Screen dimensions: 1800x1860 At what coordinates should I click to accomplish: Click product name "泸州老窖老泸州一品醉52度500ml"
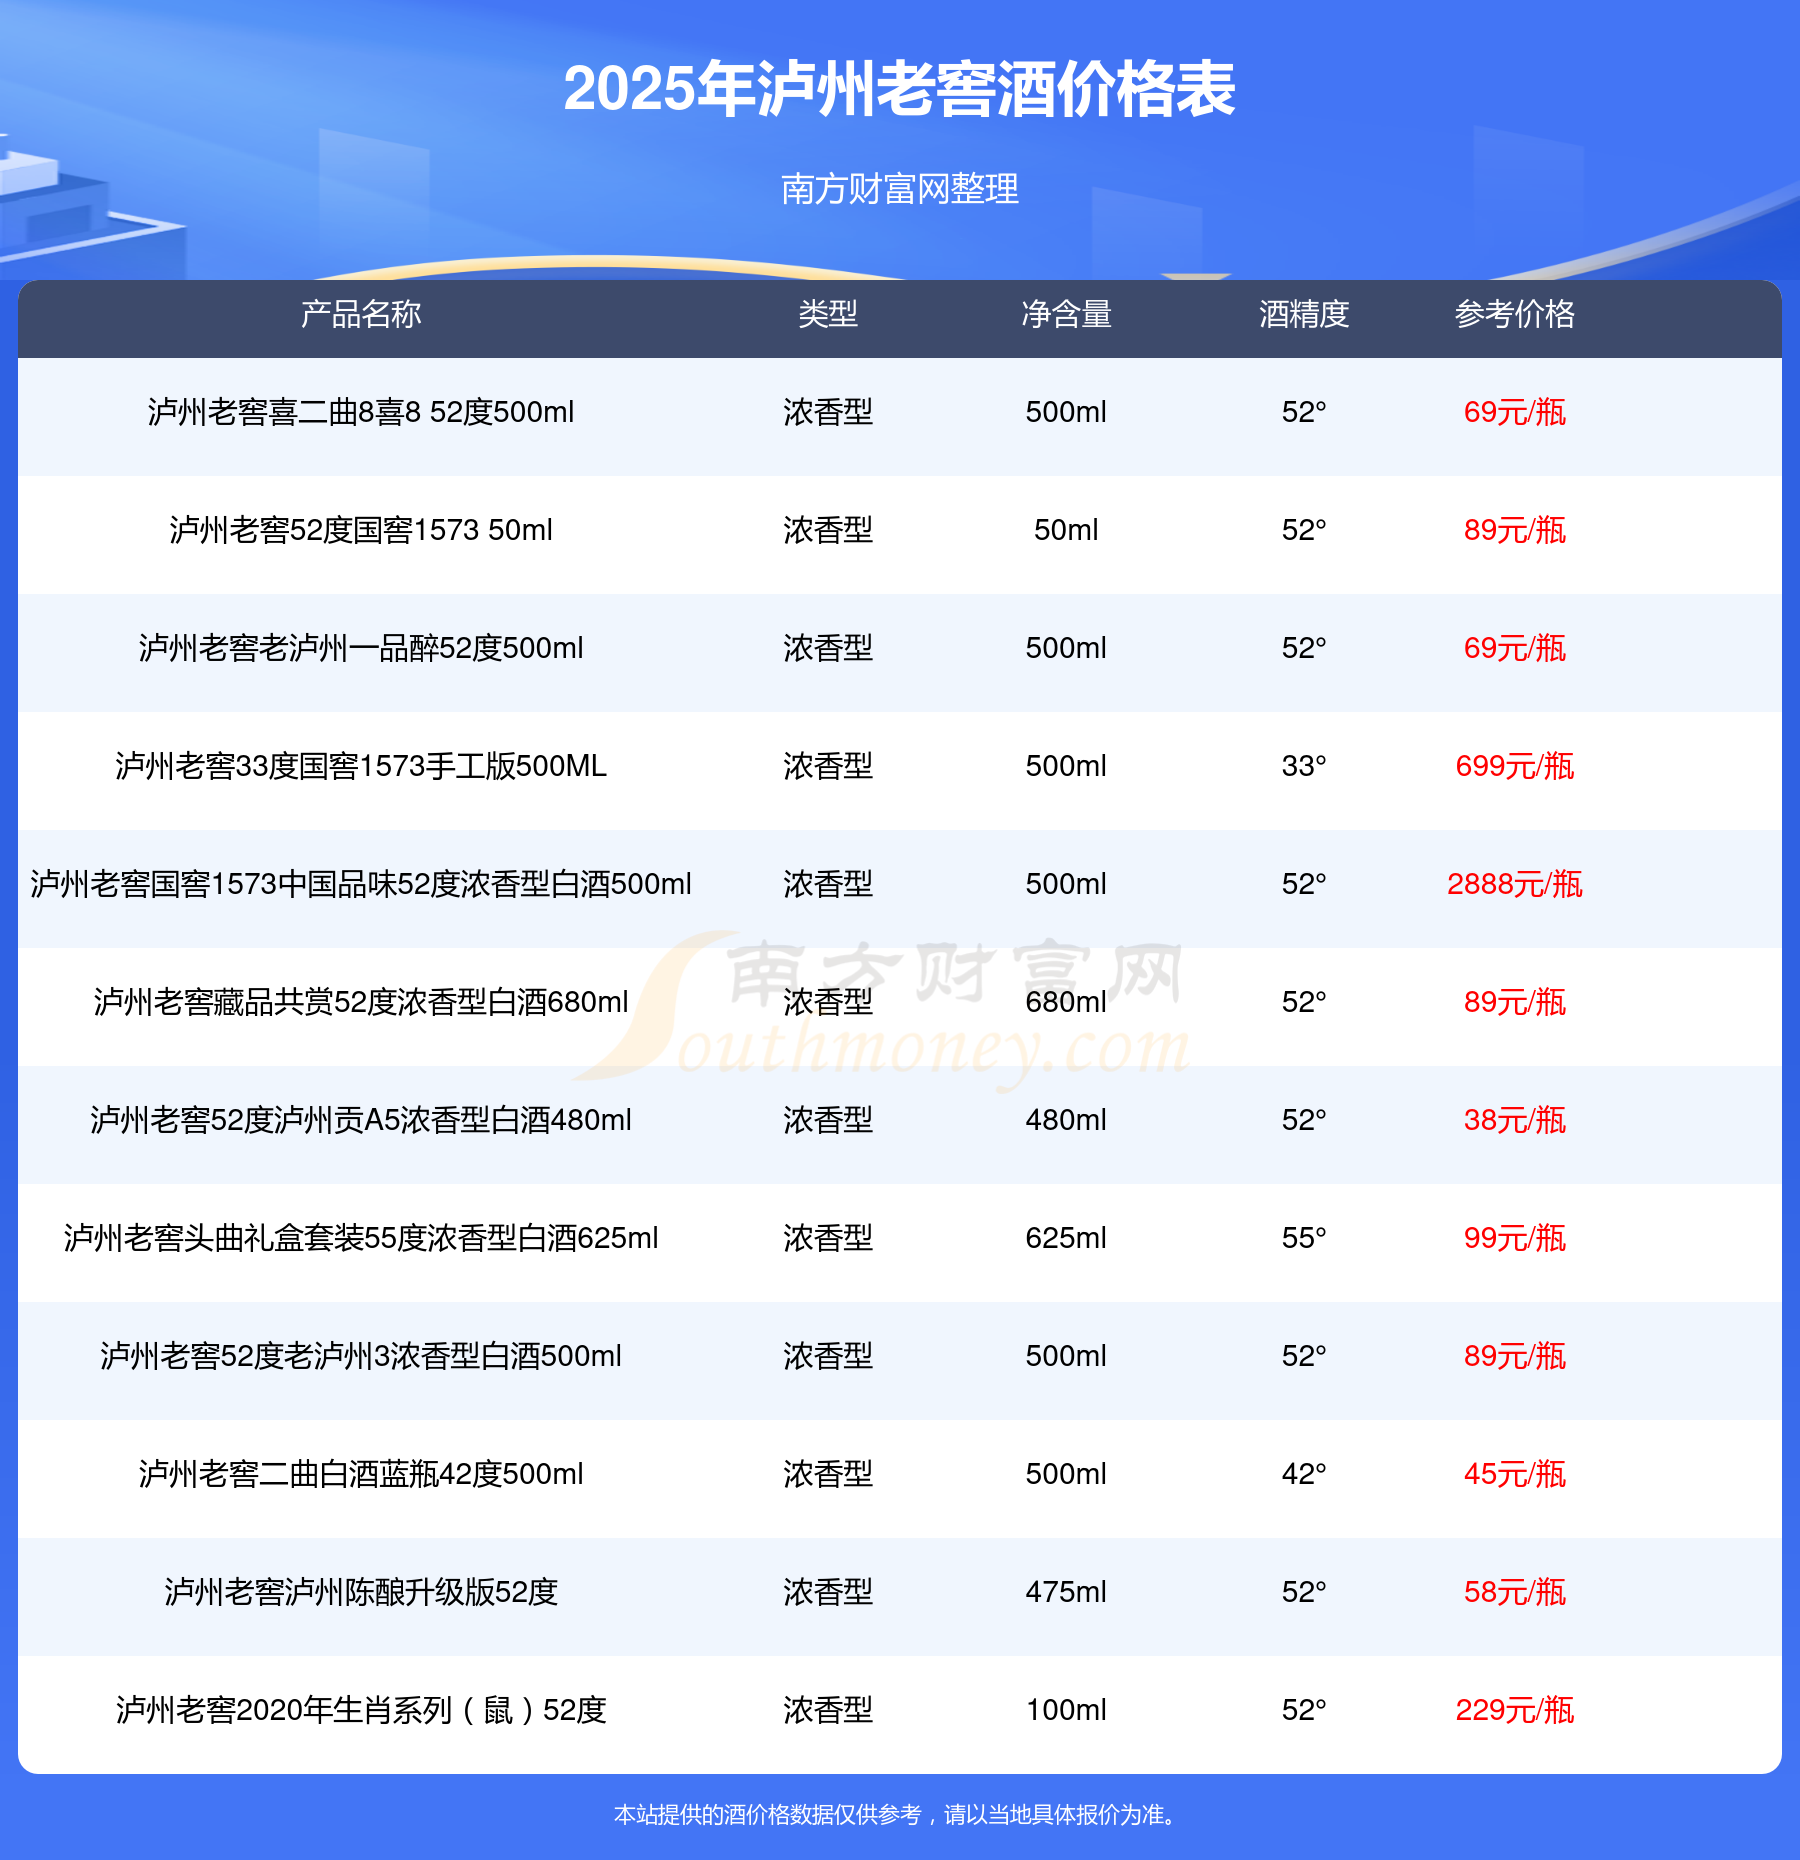coord(361,648)
